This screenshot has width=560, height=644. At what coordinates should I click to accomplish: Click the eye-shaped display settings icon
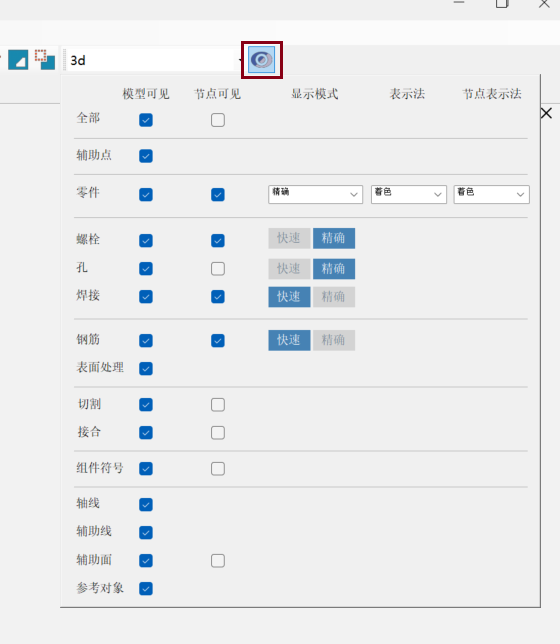tap(262, 60)
